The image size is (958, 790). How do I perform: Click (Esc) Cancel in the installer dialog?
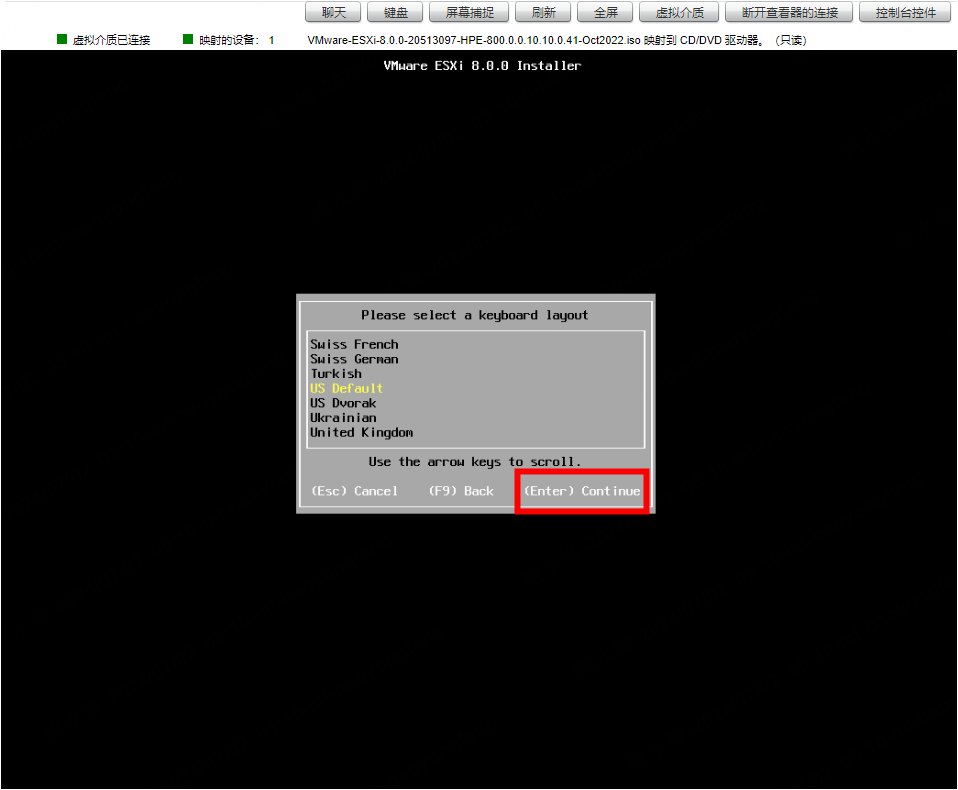point(354,491)
